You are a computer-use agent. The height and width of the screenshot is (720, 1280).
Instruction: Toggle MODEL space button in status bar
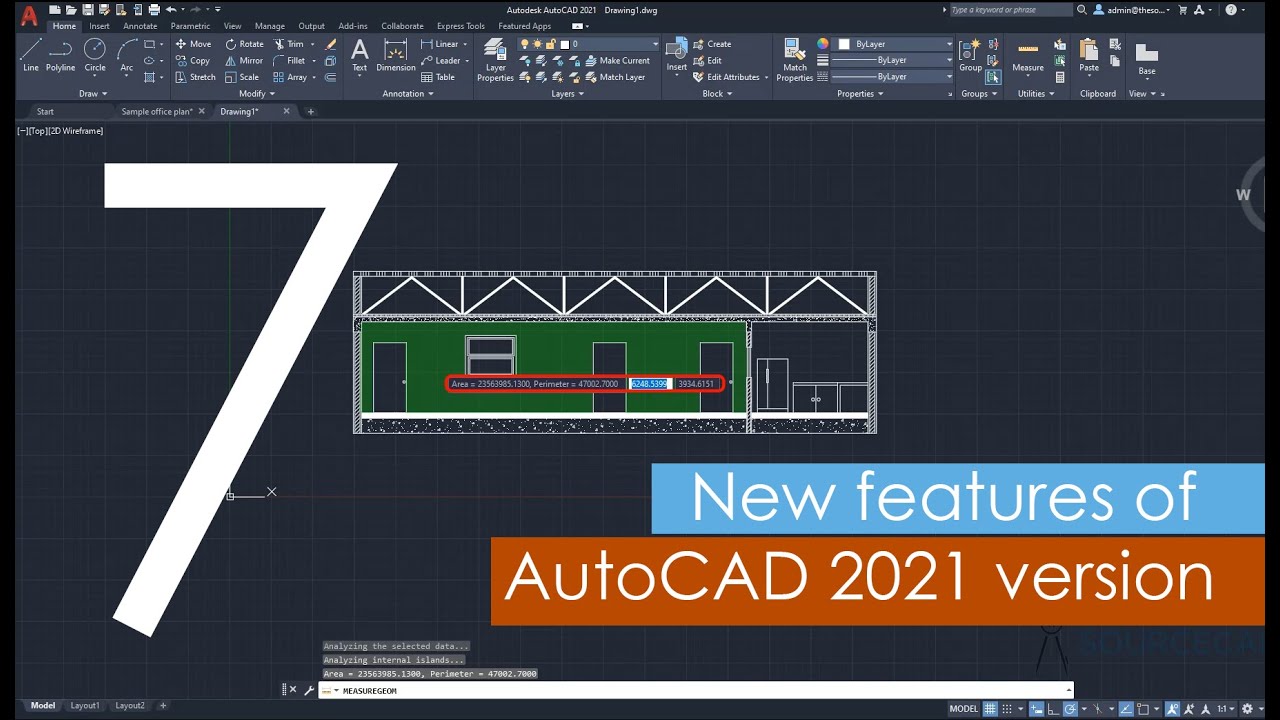(x=964, y=708)
